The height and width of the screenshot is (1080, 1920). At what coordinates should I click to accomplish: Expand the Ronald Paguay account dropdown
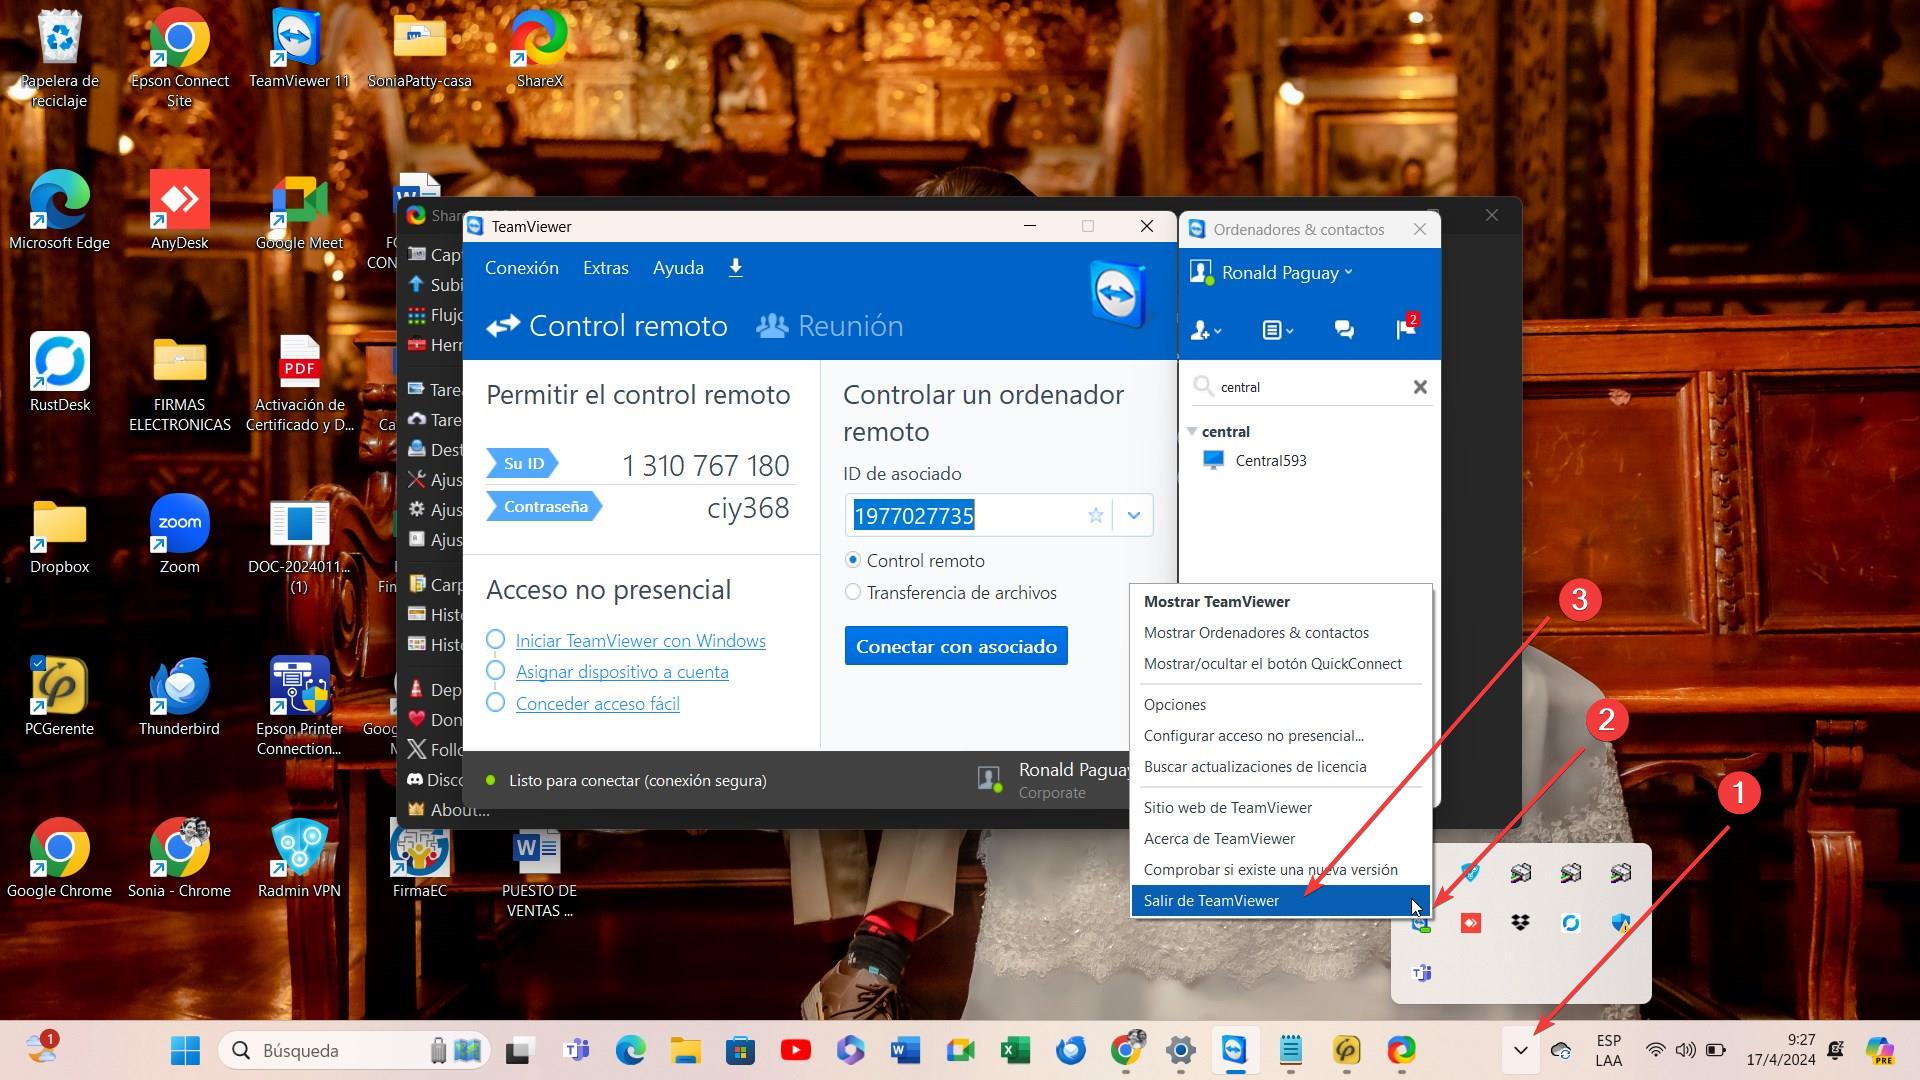(x=1349, y=272)
